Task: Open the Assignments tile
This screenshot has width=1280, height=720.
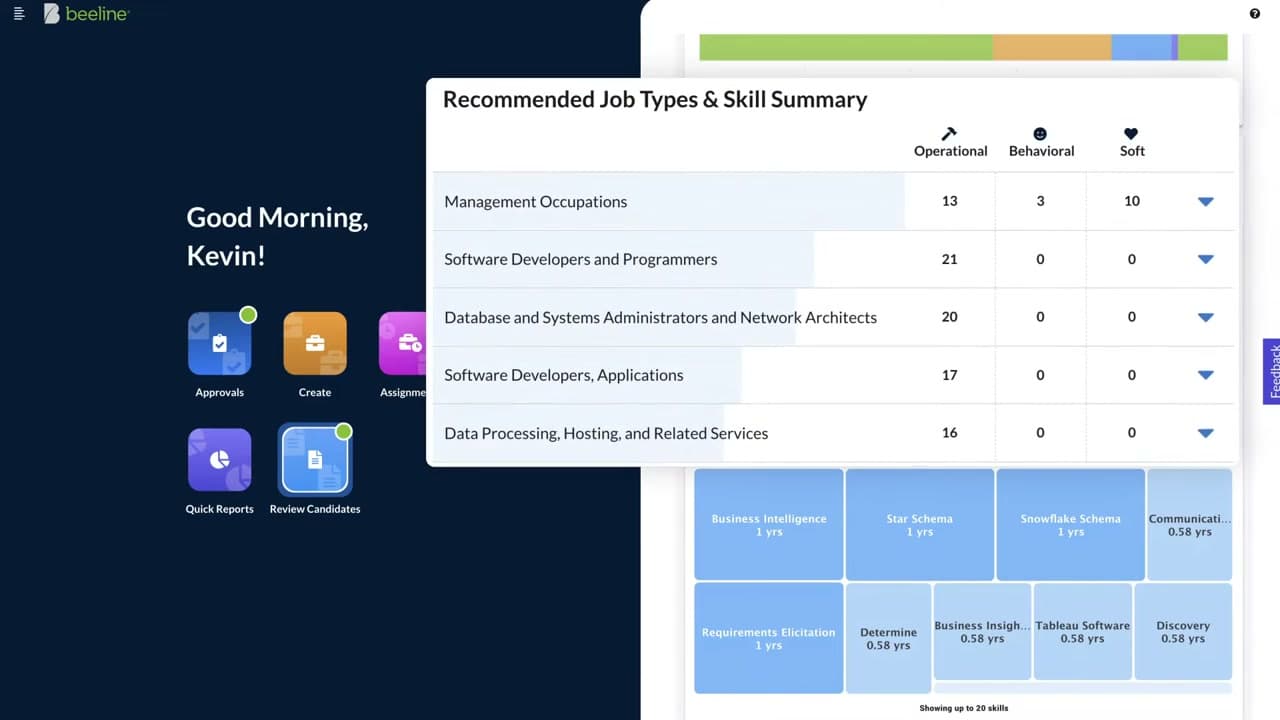Action: (x=402, y=343)
